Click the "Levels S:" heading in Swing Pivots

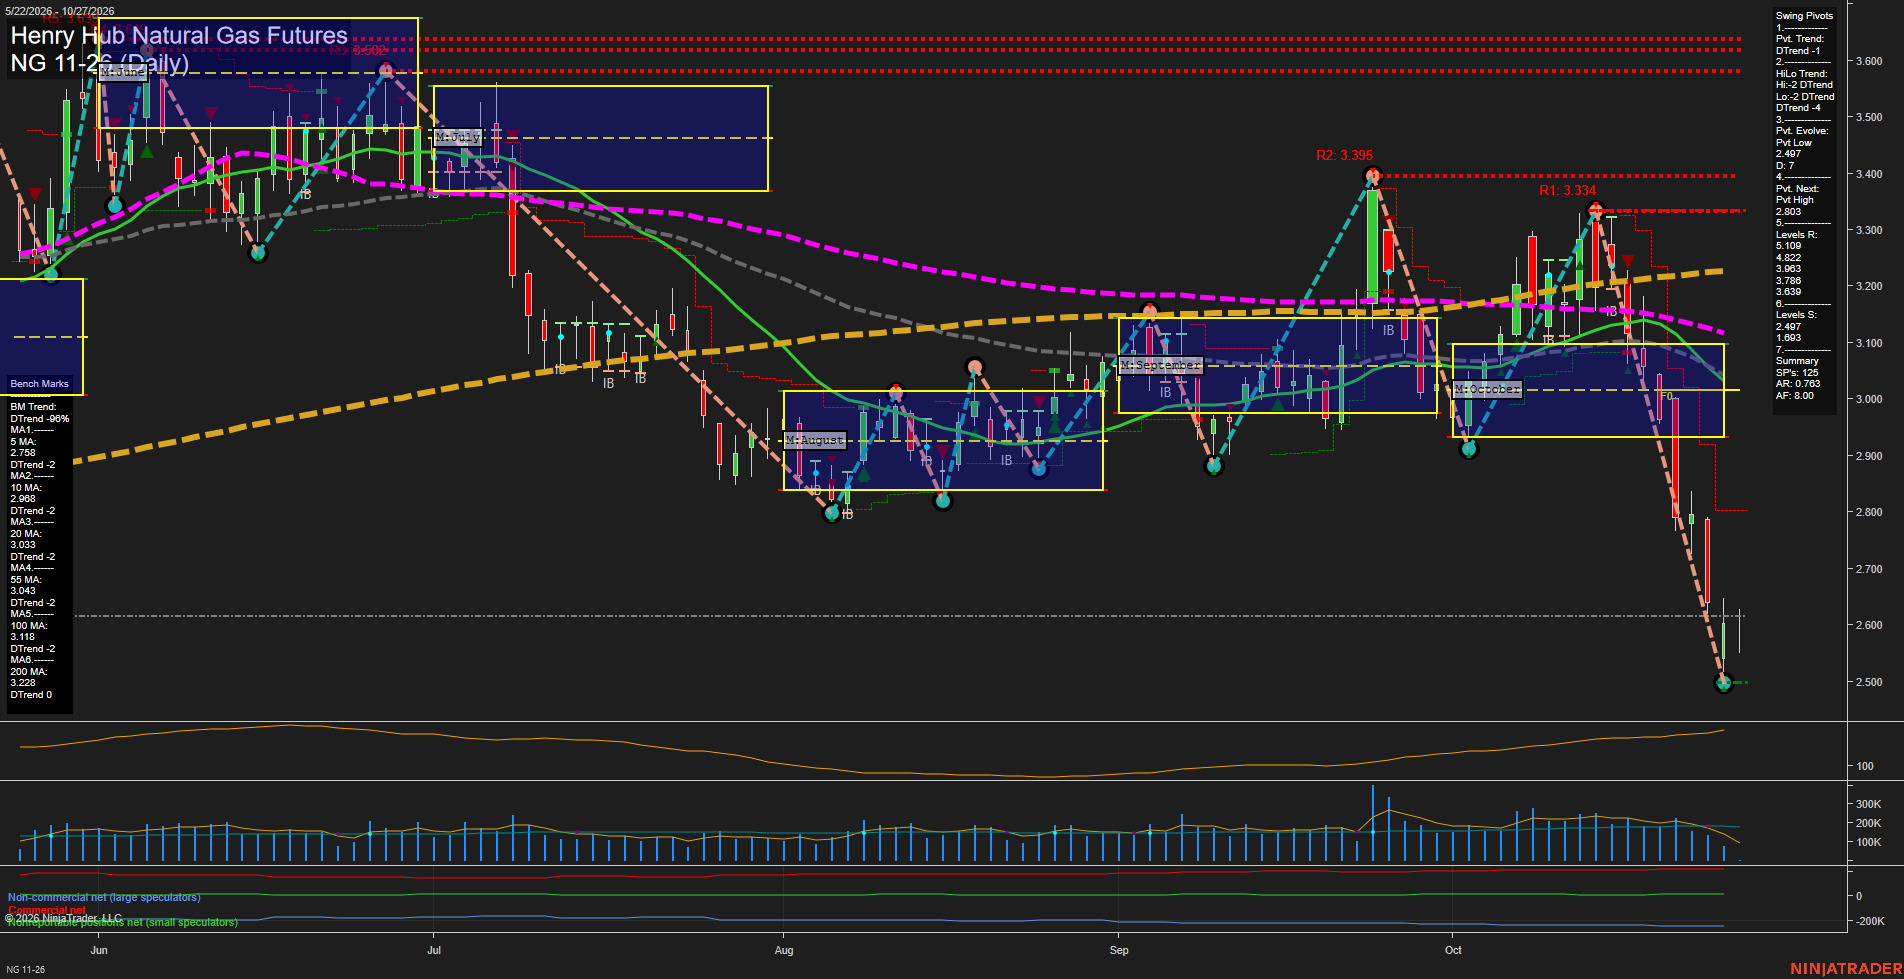point(1796,315)
